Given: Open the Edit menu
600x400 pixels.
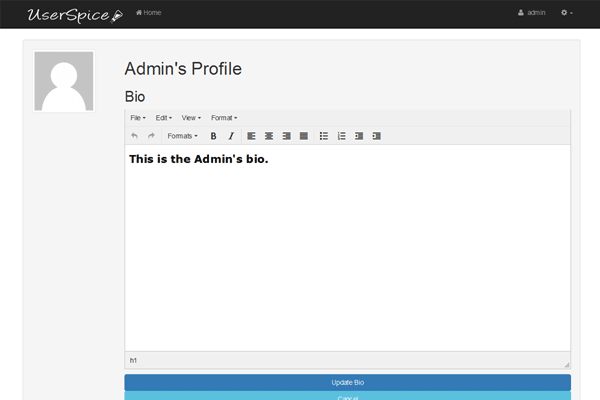Looking at the screenshot, I should point(164,118).
